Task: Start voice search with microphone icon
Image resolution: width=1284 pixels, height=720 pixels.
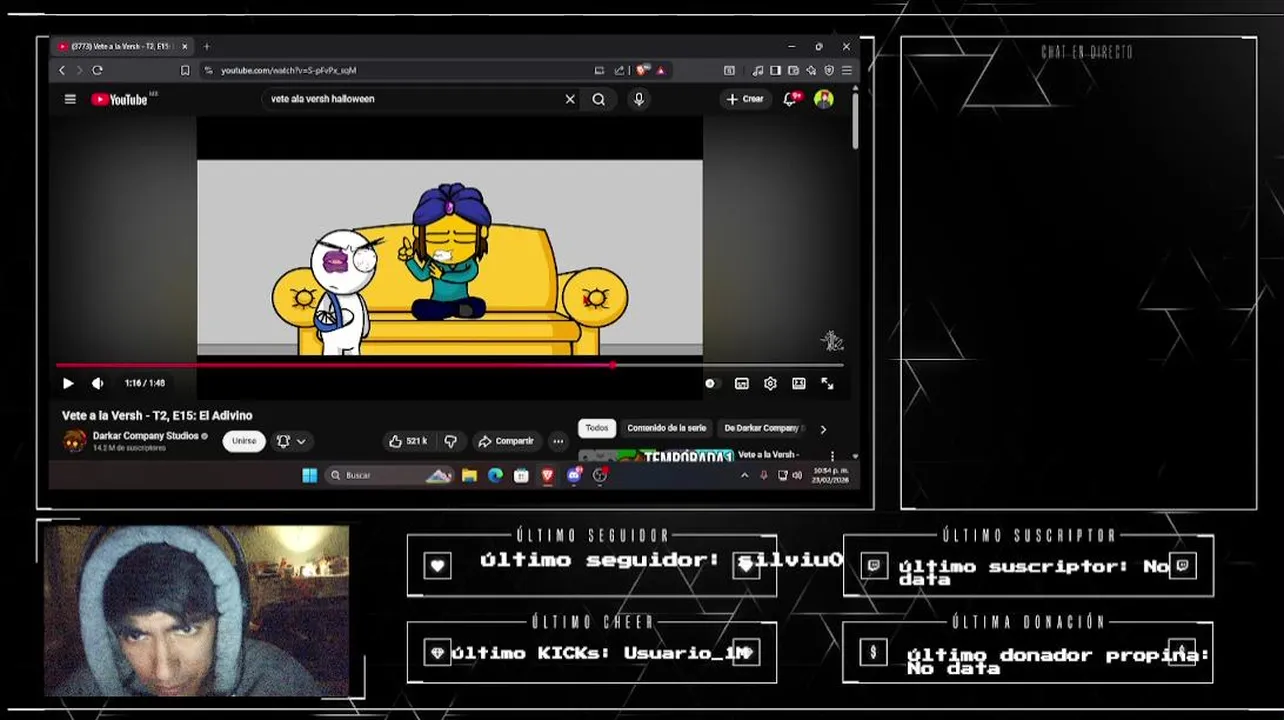Action: [x=639, y=99]
